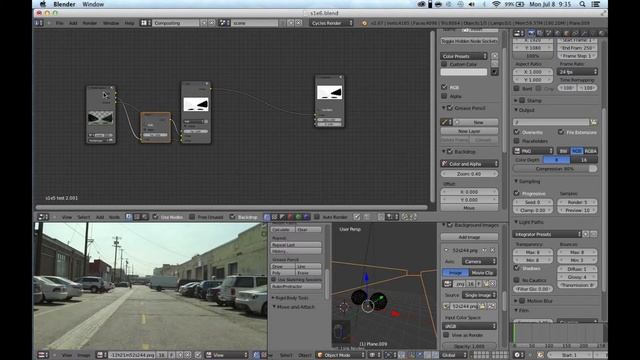Remove the 52s244.png background image

(x=493, y=250)
